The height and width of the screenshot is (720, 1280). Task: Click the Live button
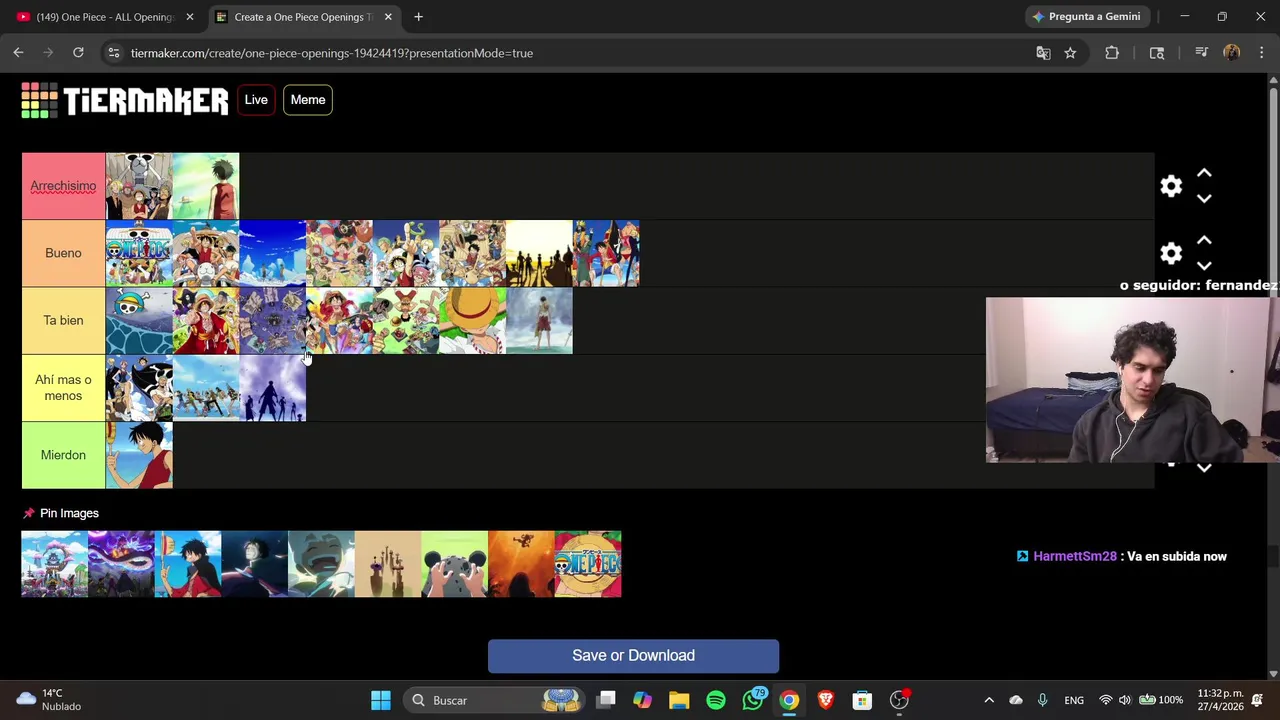256,100
